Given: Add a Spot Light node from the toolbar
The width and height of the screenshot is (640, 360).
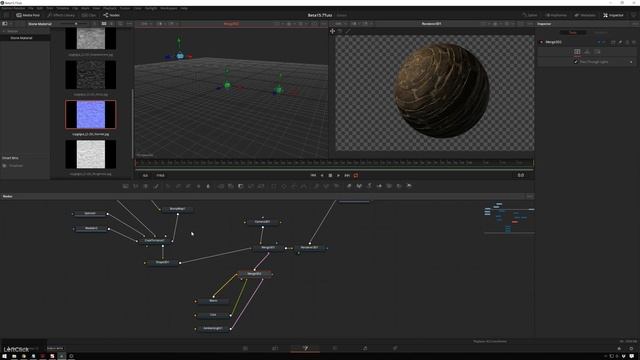Looking at the screenshot, I should pos(399,186).
